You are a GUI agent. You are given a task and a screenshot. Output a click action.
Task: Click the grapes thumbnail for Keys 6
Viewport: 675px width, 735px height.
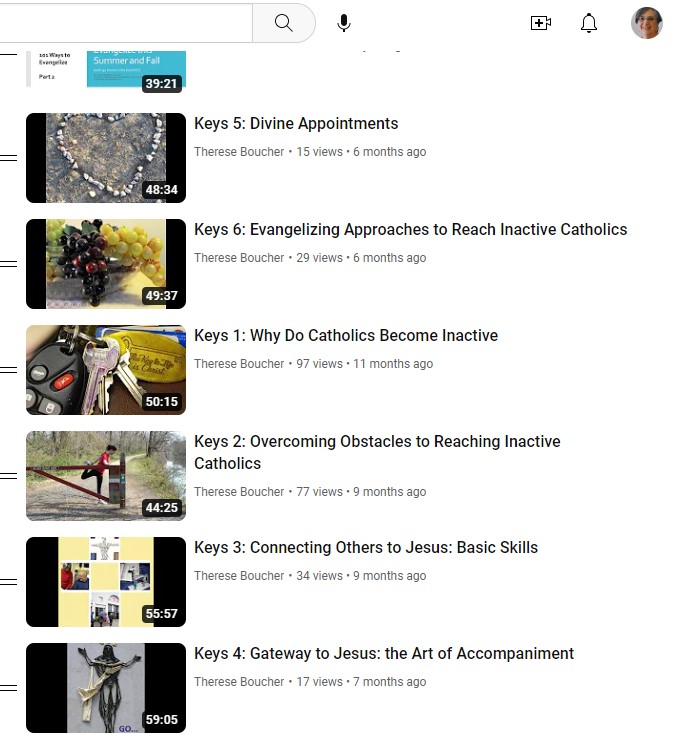pyautogui.click(x=106, y=263)
